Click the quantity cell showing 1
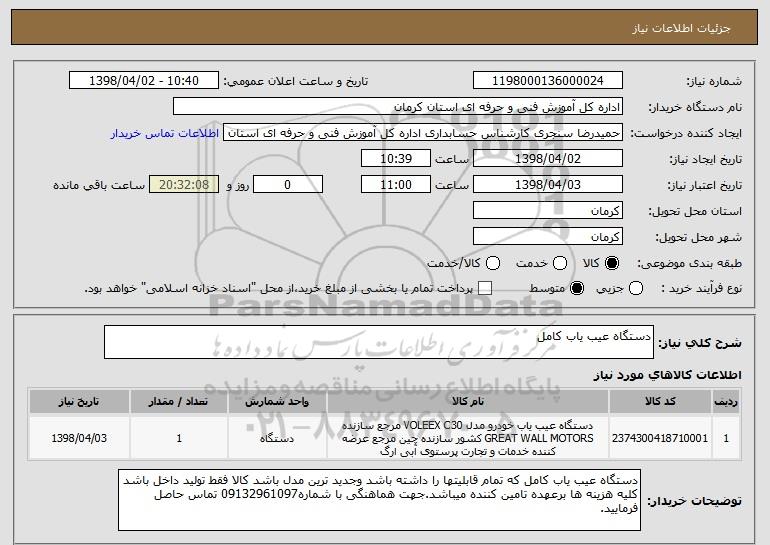The width and height of the screenshot is (770, 545). pos(179,438)
